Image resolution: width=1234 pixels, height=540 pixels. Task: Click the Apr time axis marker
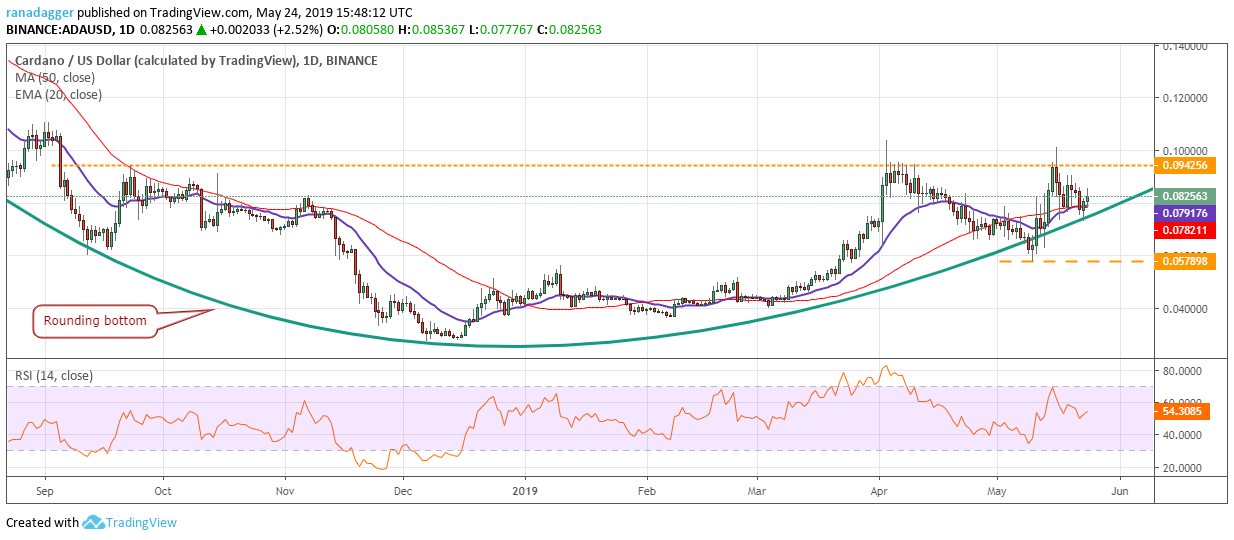click(880, 492)
